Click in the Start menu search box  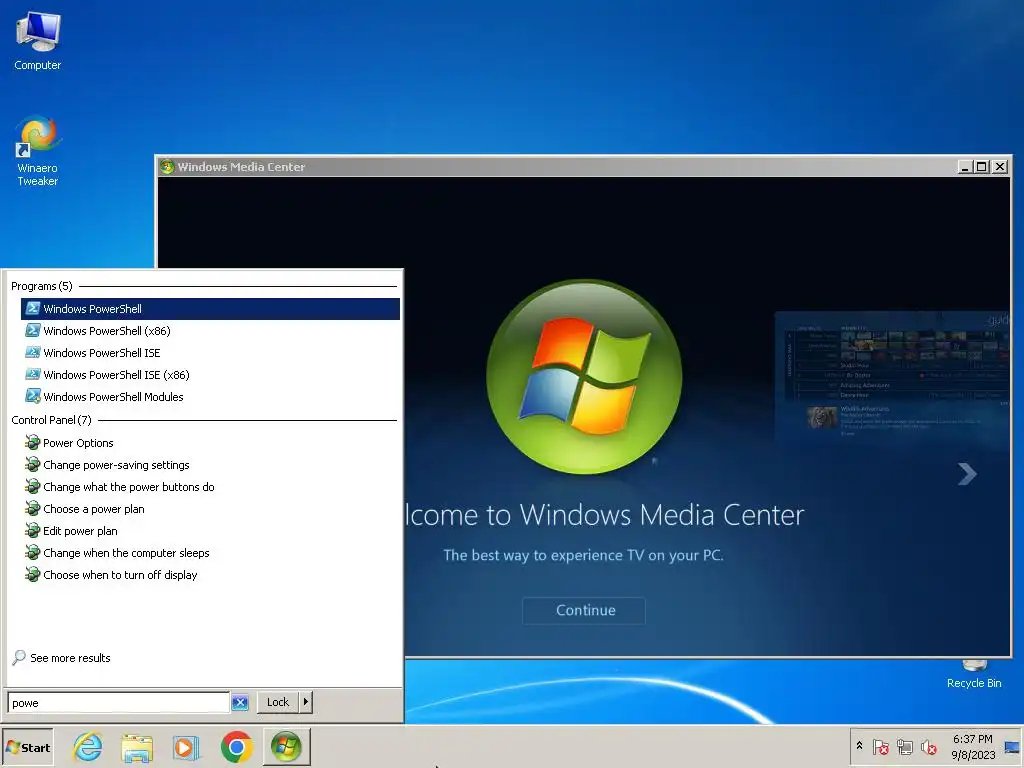point(118,703)
